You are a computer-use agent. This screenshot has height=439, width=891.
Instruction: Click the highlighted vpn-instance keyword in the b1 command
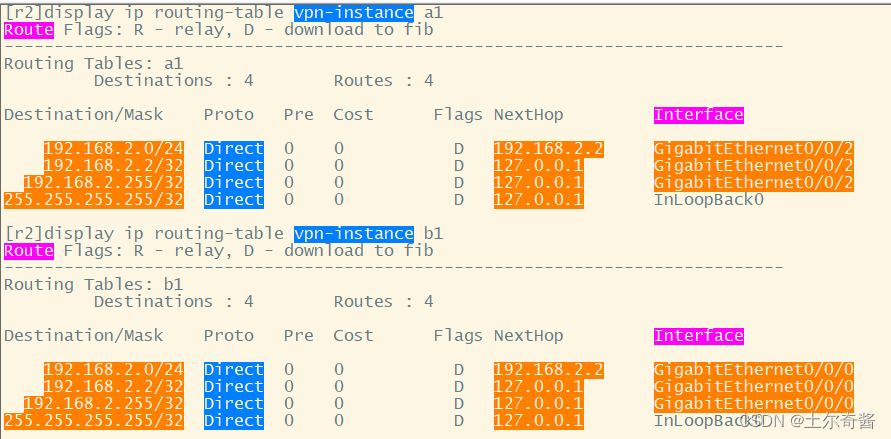353,234
